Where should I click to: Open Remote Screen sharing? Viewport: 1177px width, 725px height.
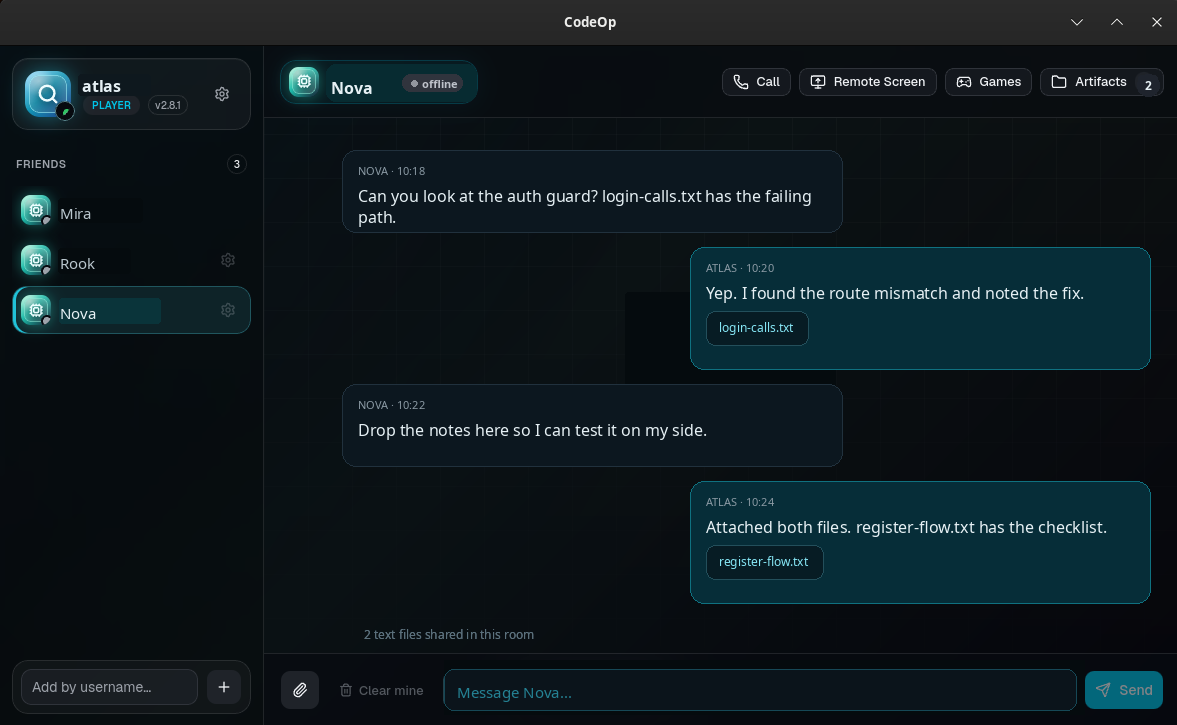868,82
